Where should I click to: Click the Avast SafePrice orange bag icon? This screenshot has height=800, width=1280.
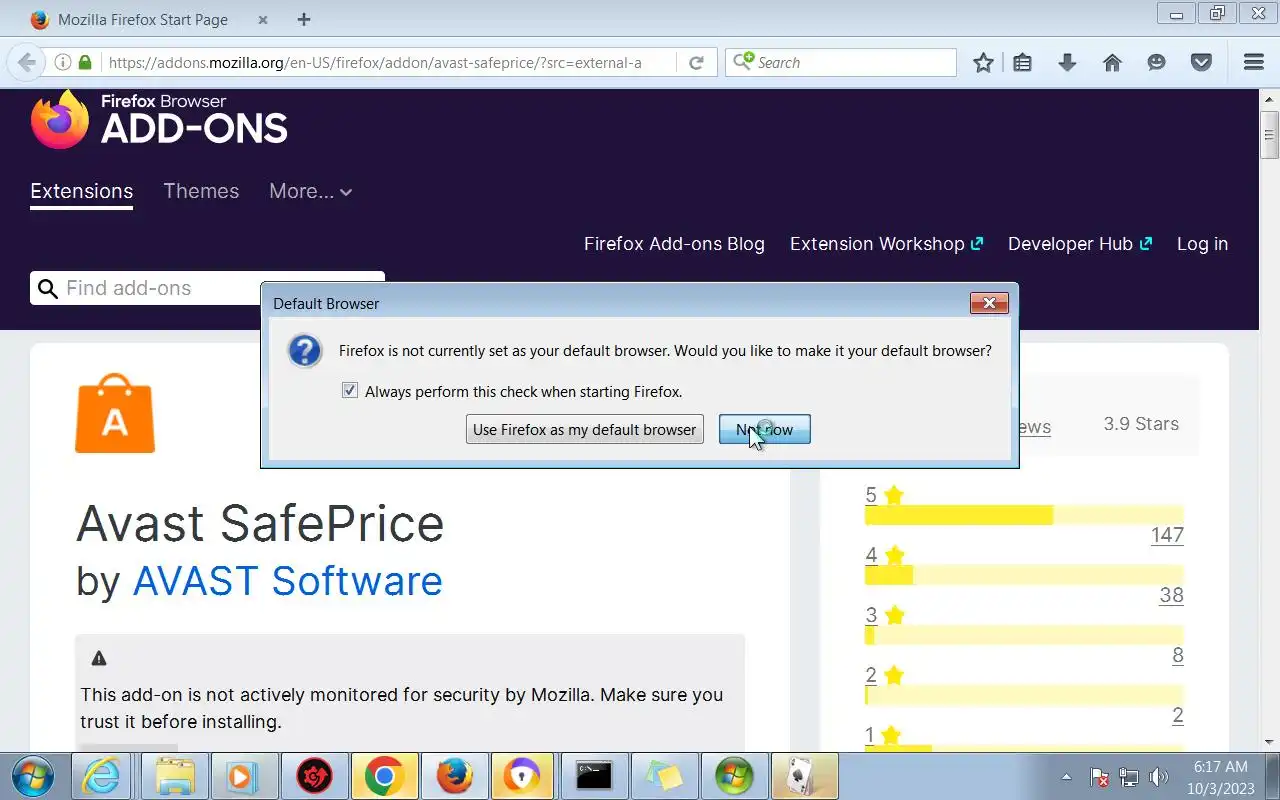point(115,413)
